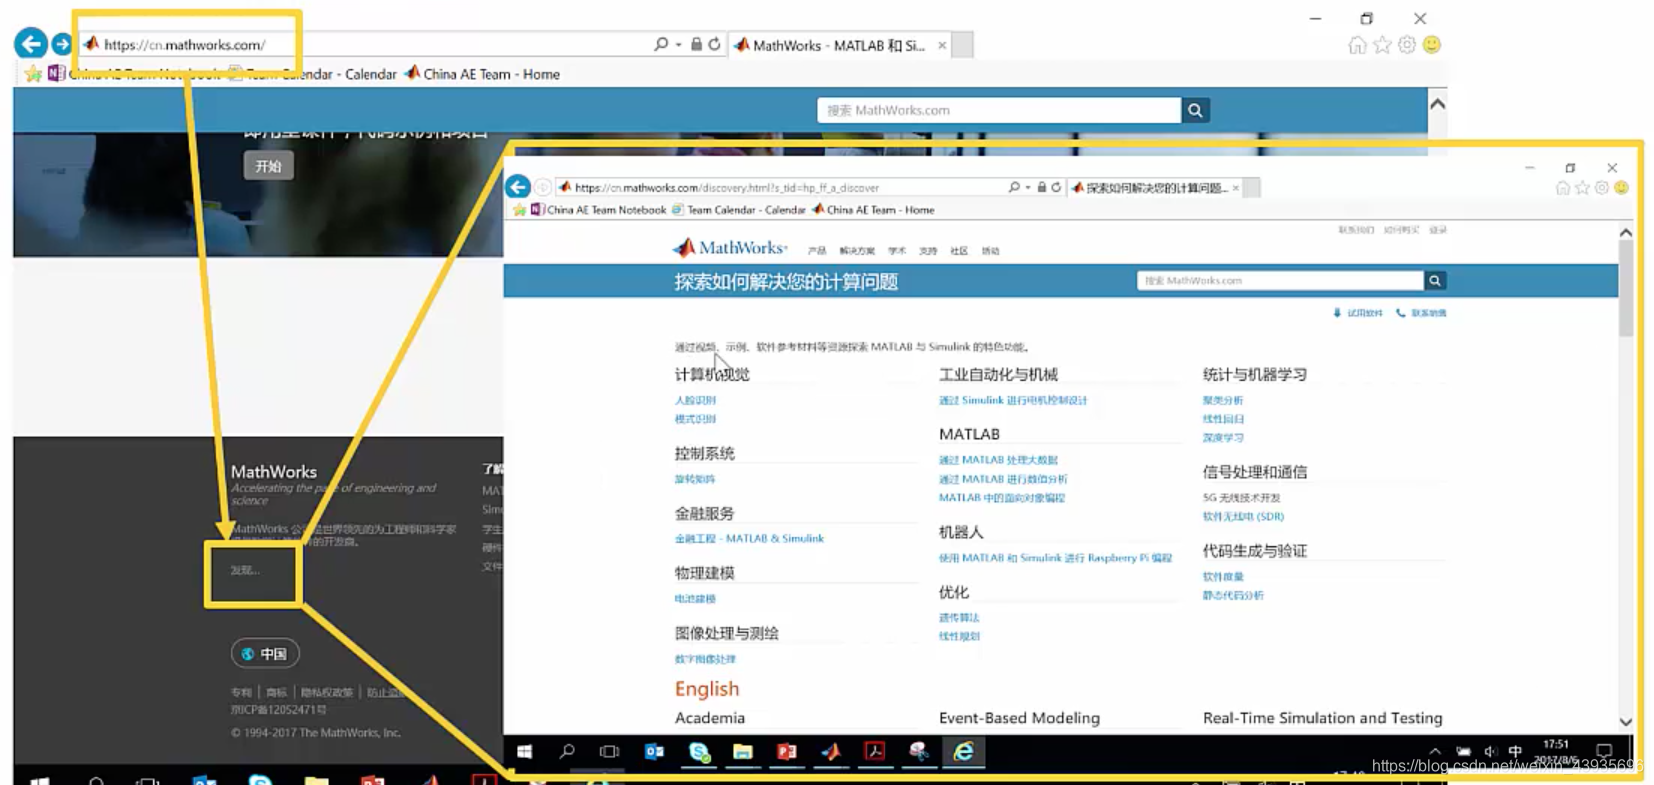Open the 静态代码分析 link
The height and width of the screenshot is (785, 1654).
coord(1233,595)
